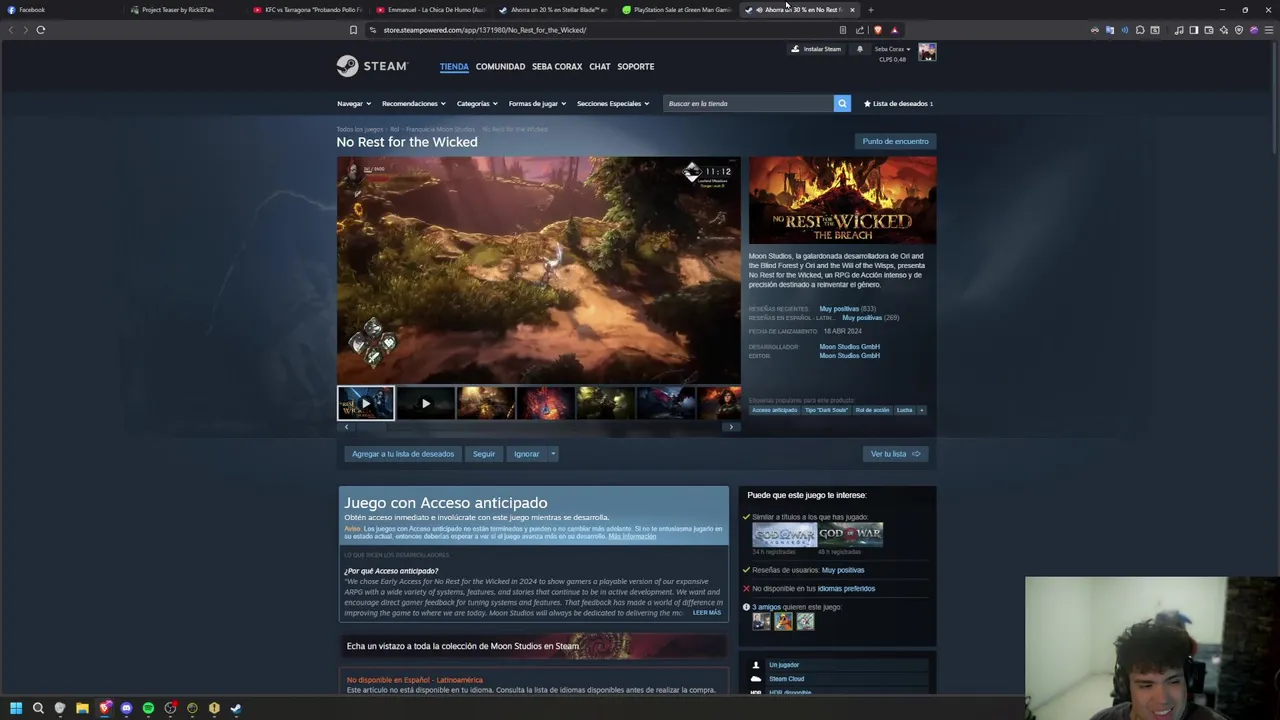The image size is (1280, 720).
Task: Open Moon Studios GmbH developer link
Action: coord(849,346)
